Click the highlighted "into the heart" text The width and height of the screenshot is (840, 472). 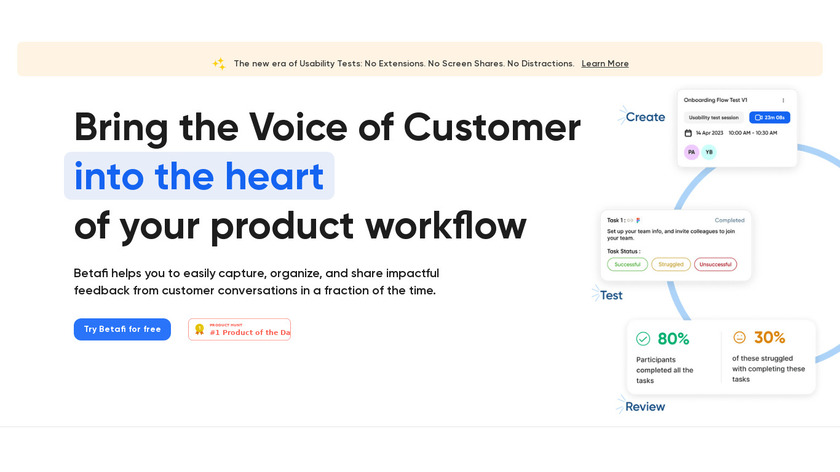coord(199,176)
